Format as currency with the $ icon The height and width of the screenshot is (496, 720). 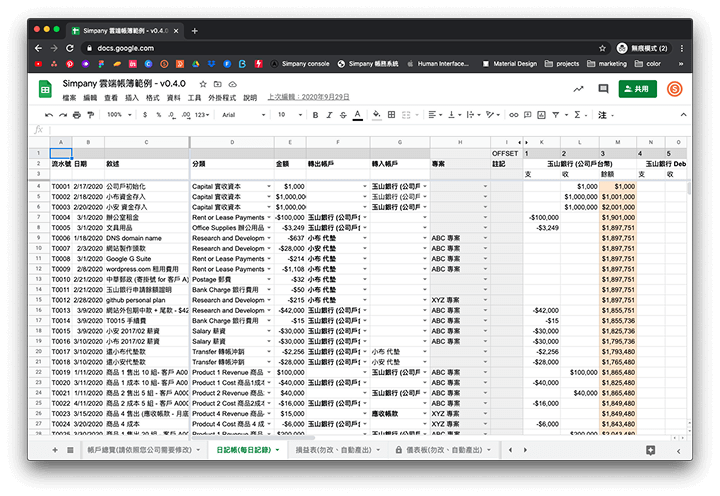click(x=145, y=115)
